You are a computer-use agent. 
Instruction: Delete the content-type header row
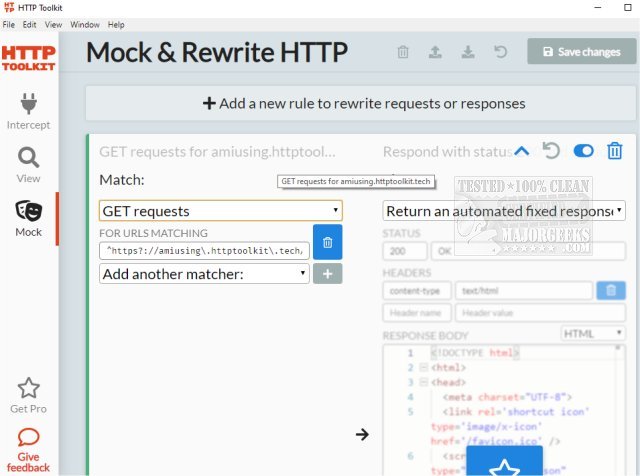tap(611, 291)
